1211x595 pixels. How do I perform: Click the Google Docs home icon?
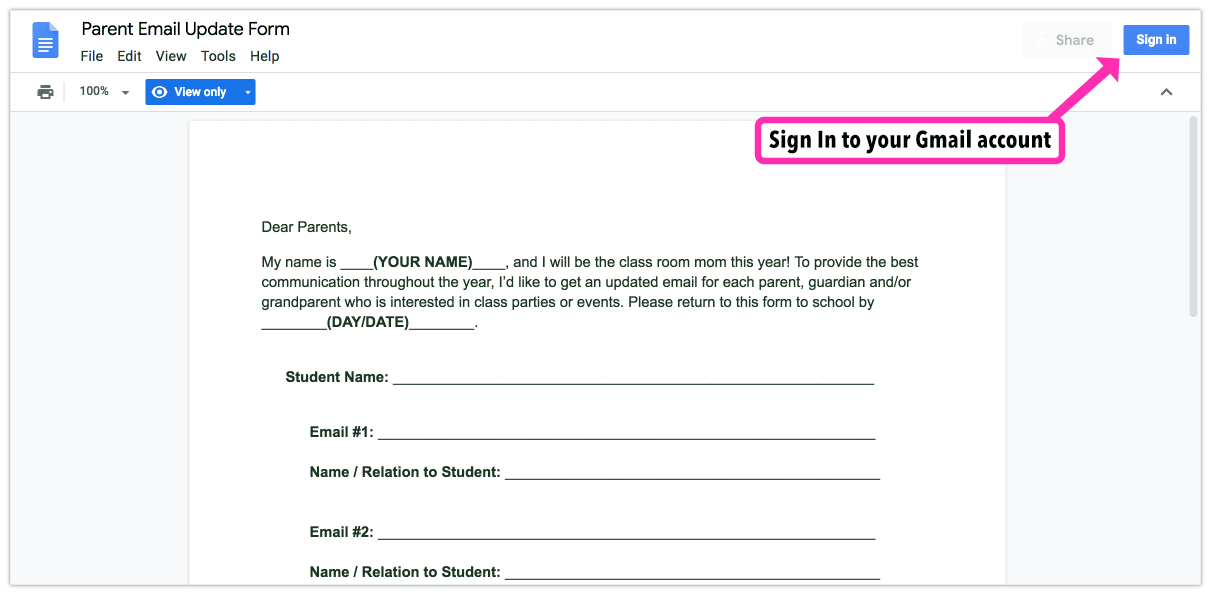(46, 40)
